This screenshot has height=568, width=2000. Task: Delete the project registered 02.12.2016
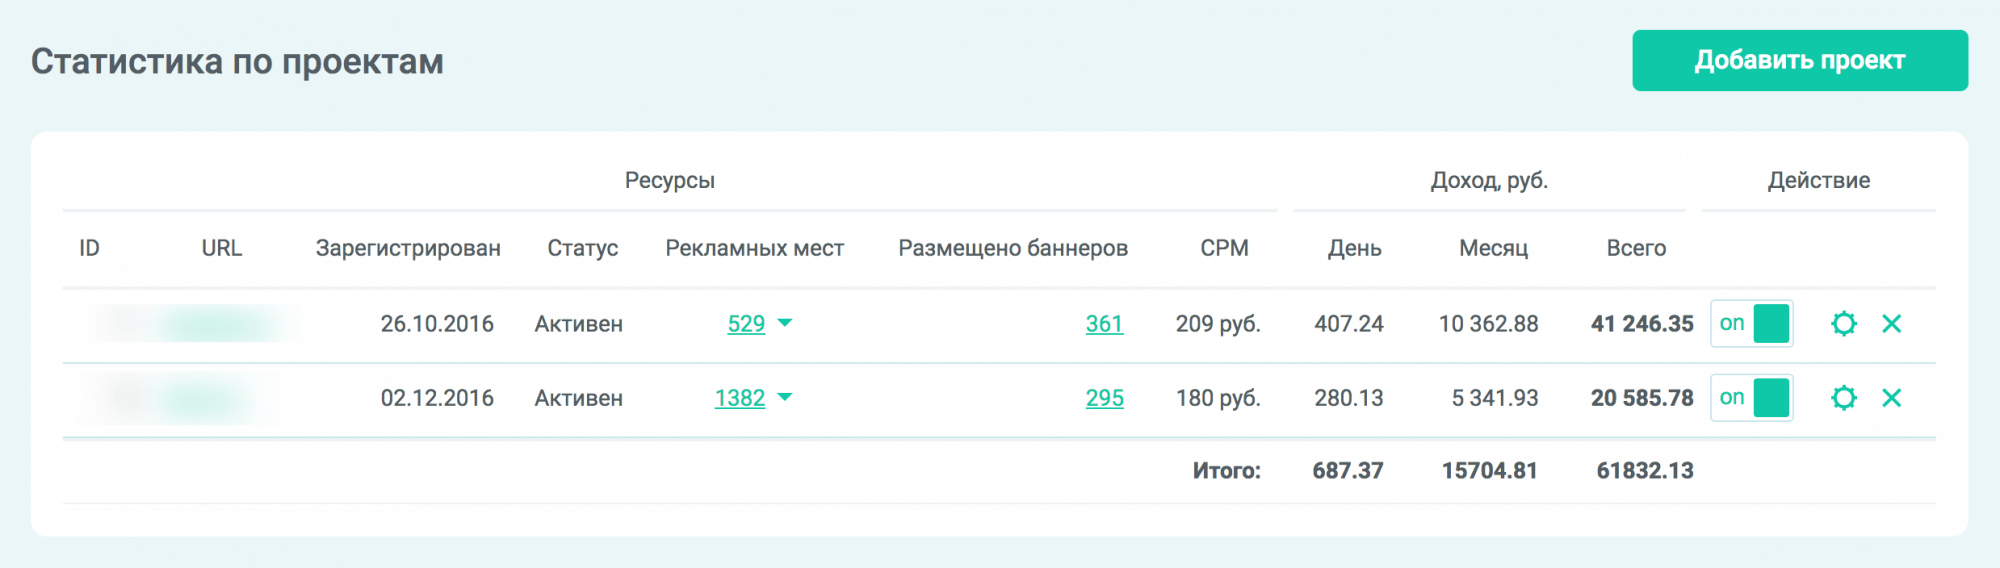point(1891,398)
